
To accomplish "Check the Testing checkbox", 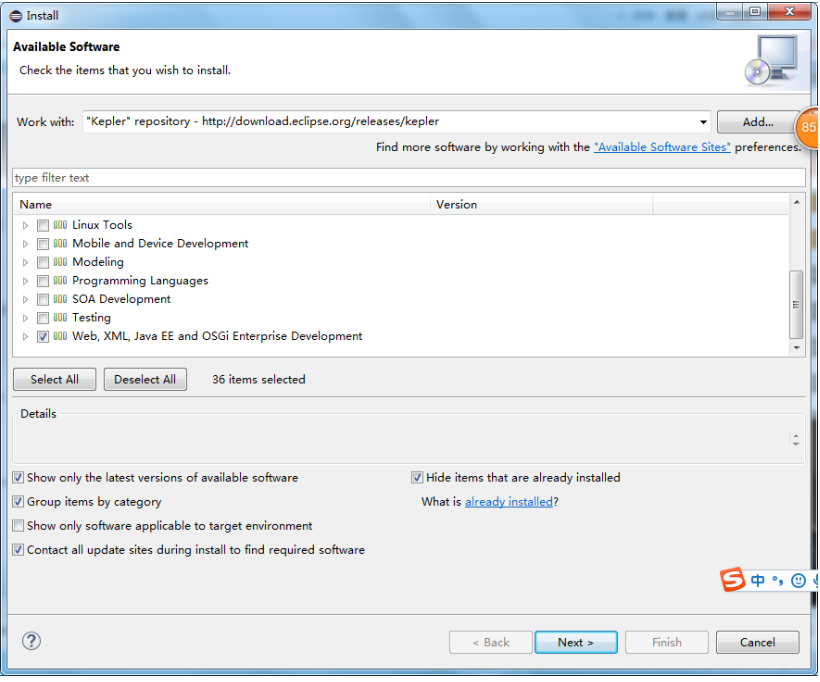I will (43, 318).
